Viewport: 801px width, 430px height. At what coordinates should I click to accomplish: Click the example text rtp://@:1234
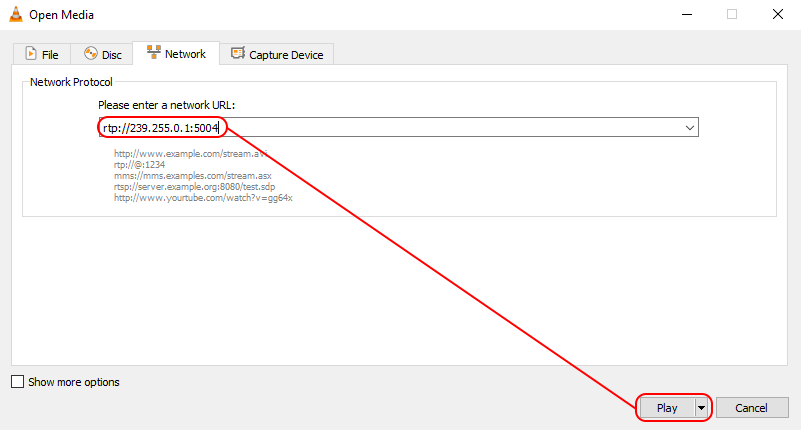(x=139, y=164)
